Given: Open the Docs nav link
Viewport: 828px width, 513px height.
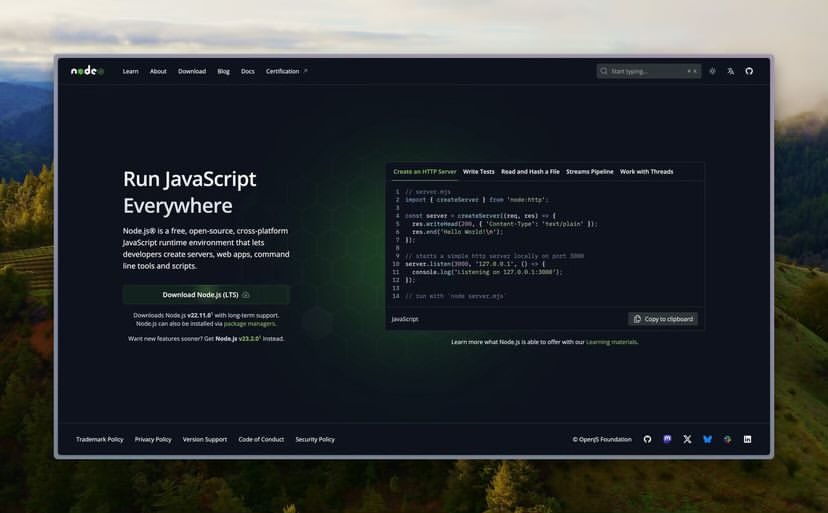Looking at the screenshot, I should 248,71.
